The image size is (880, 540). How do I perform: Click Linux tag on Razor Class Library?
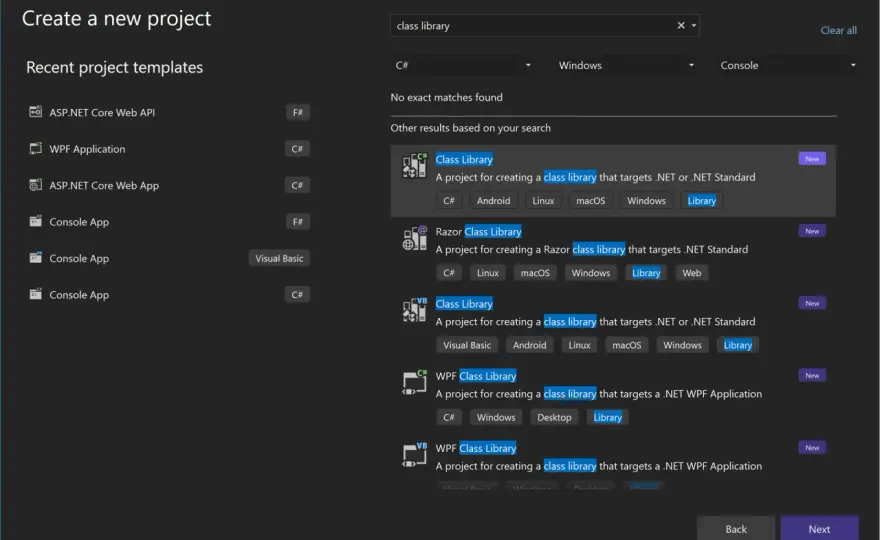(487, 273)
